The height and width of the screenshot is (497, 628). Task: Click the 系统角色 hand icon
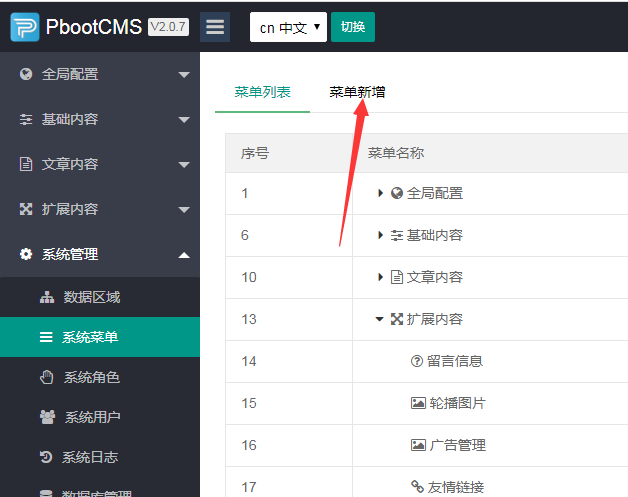[x=47, y=377]
